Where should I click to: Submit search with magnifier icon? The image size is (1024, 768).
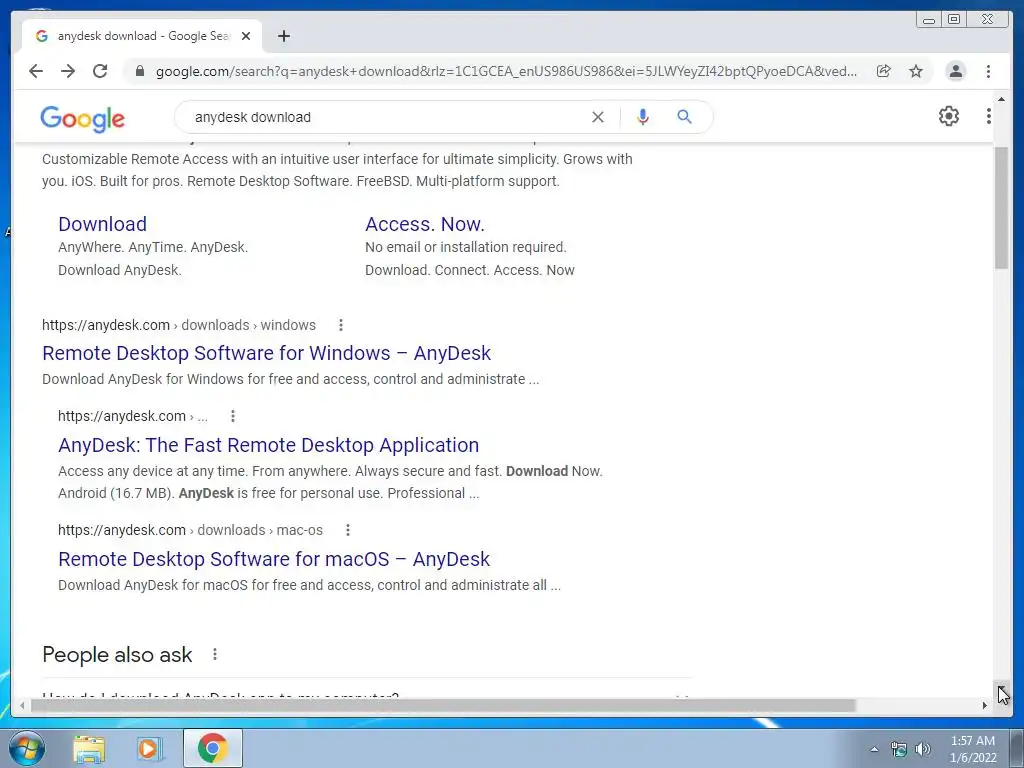(684, 117)
